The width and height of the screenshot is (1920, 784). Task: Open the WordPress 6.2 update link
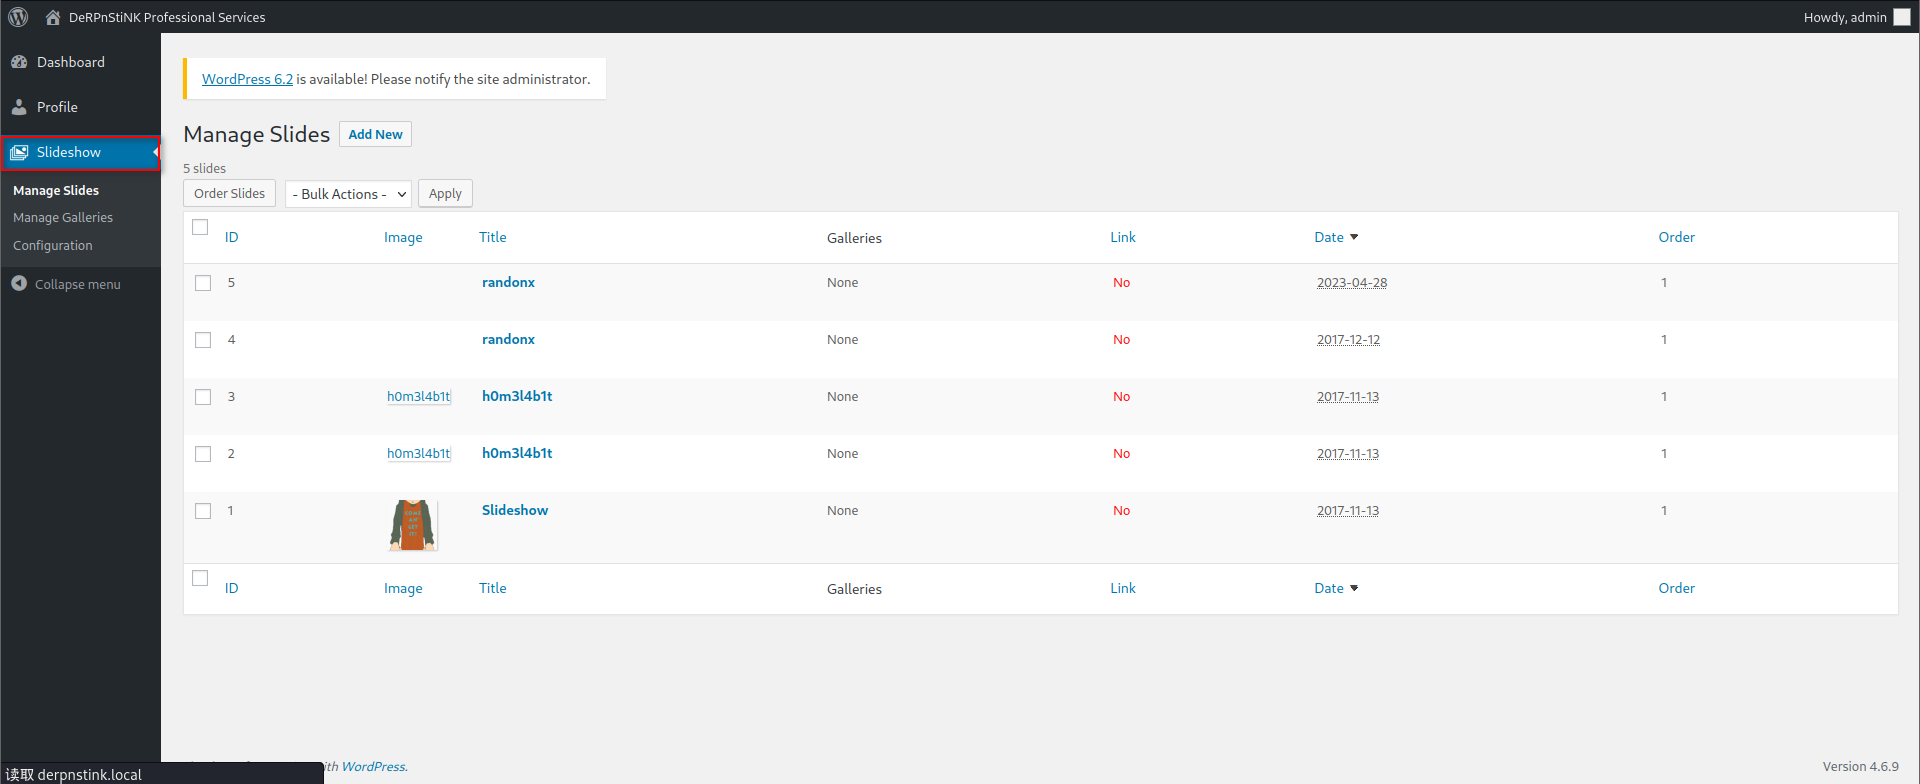click(x=247, y=79)
